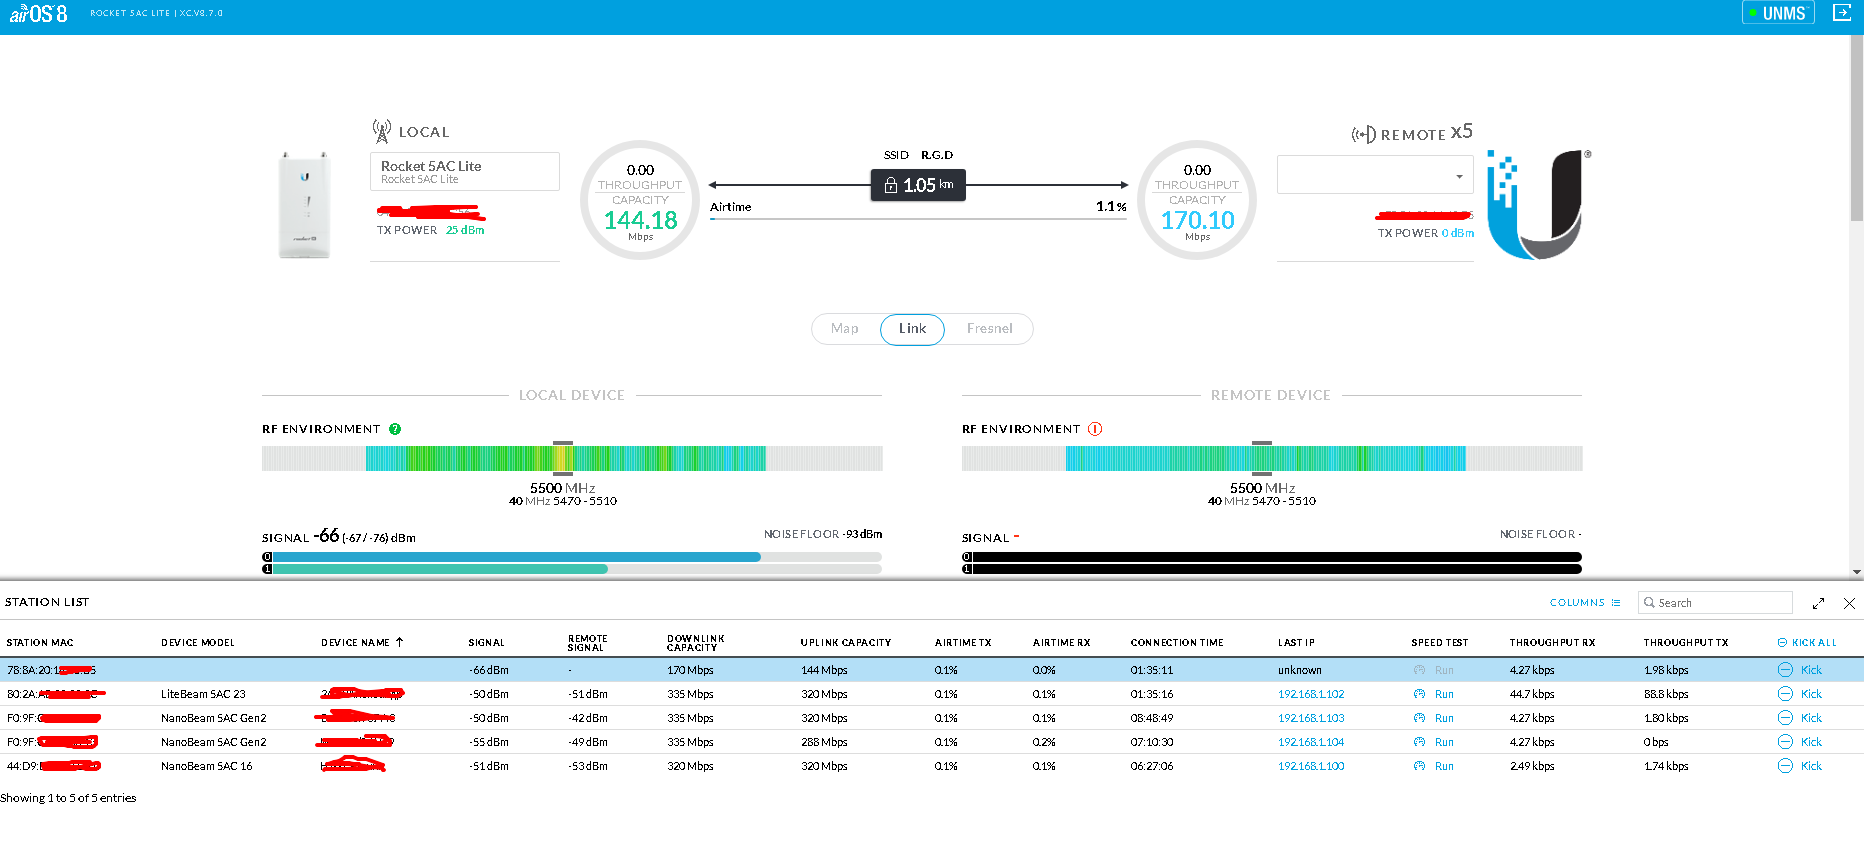Kick station with IP 192.168.1.103
Screen dimensions: 1864x860
[1800, 718]
